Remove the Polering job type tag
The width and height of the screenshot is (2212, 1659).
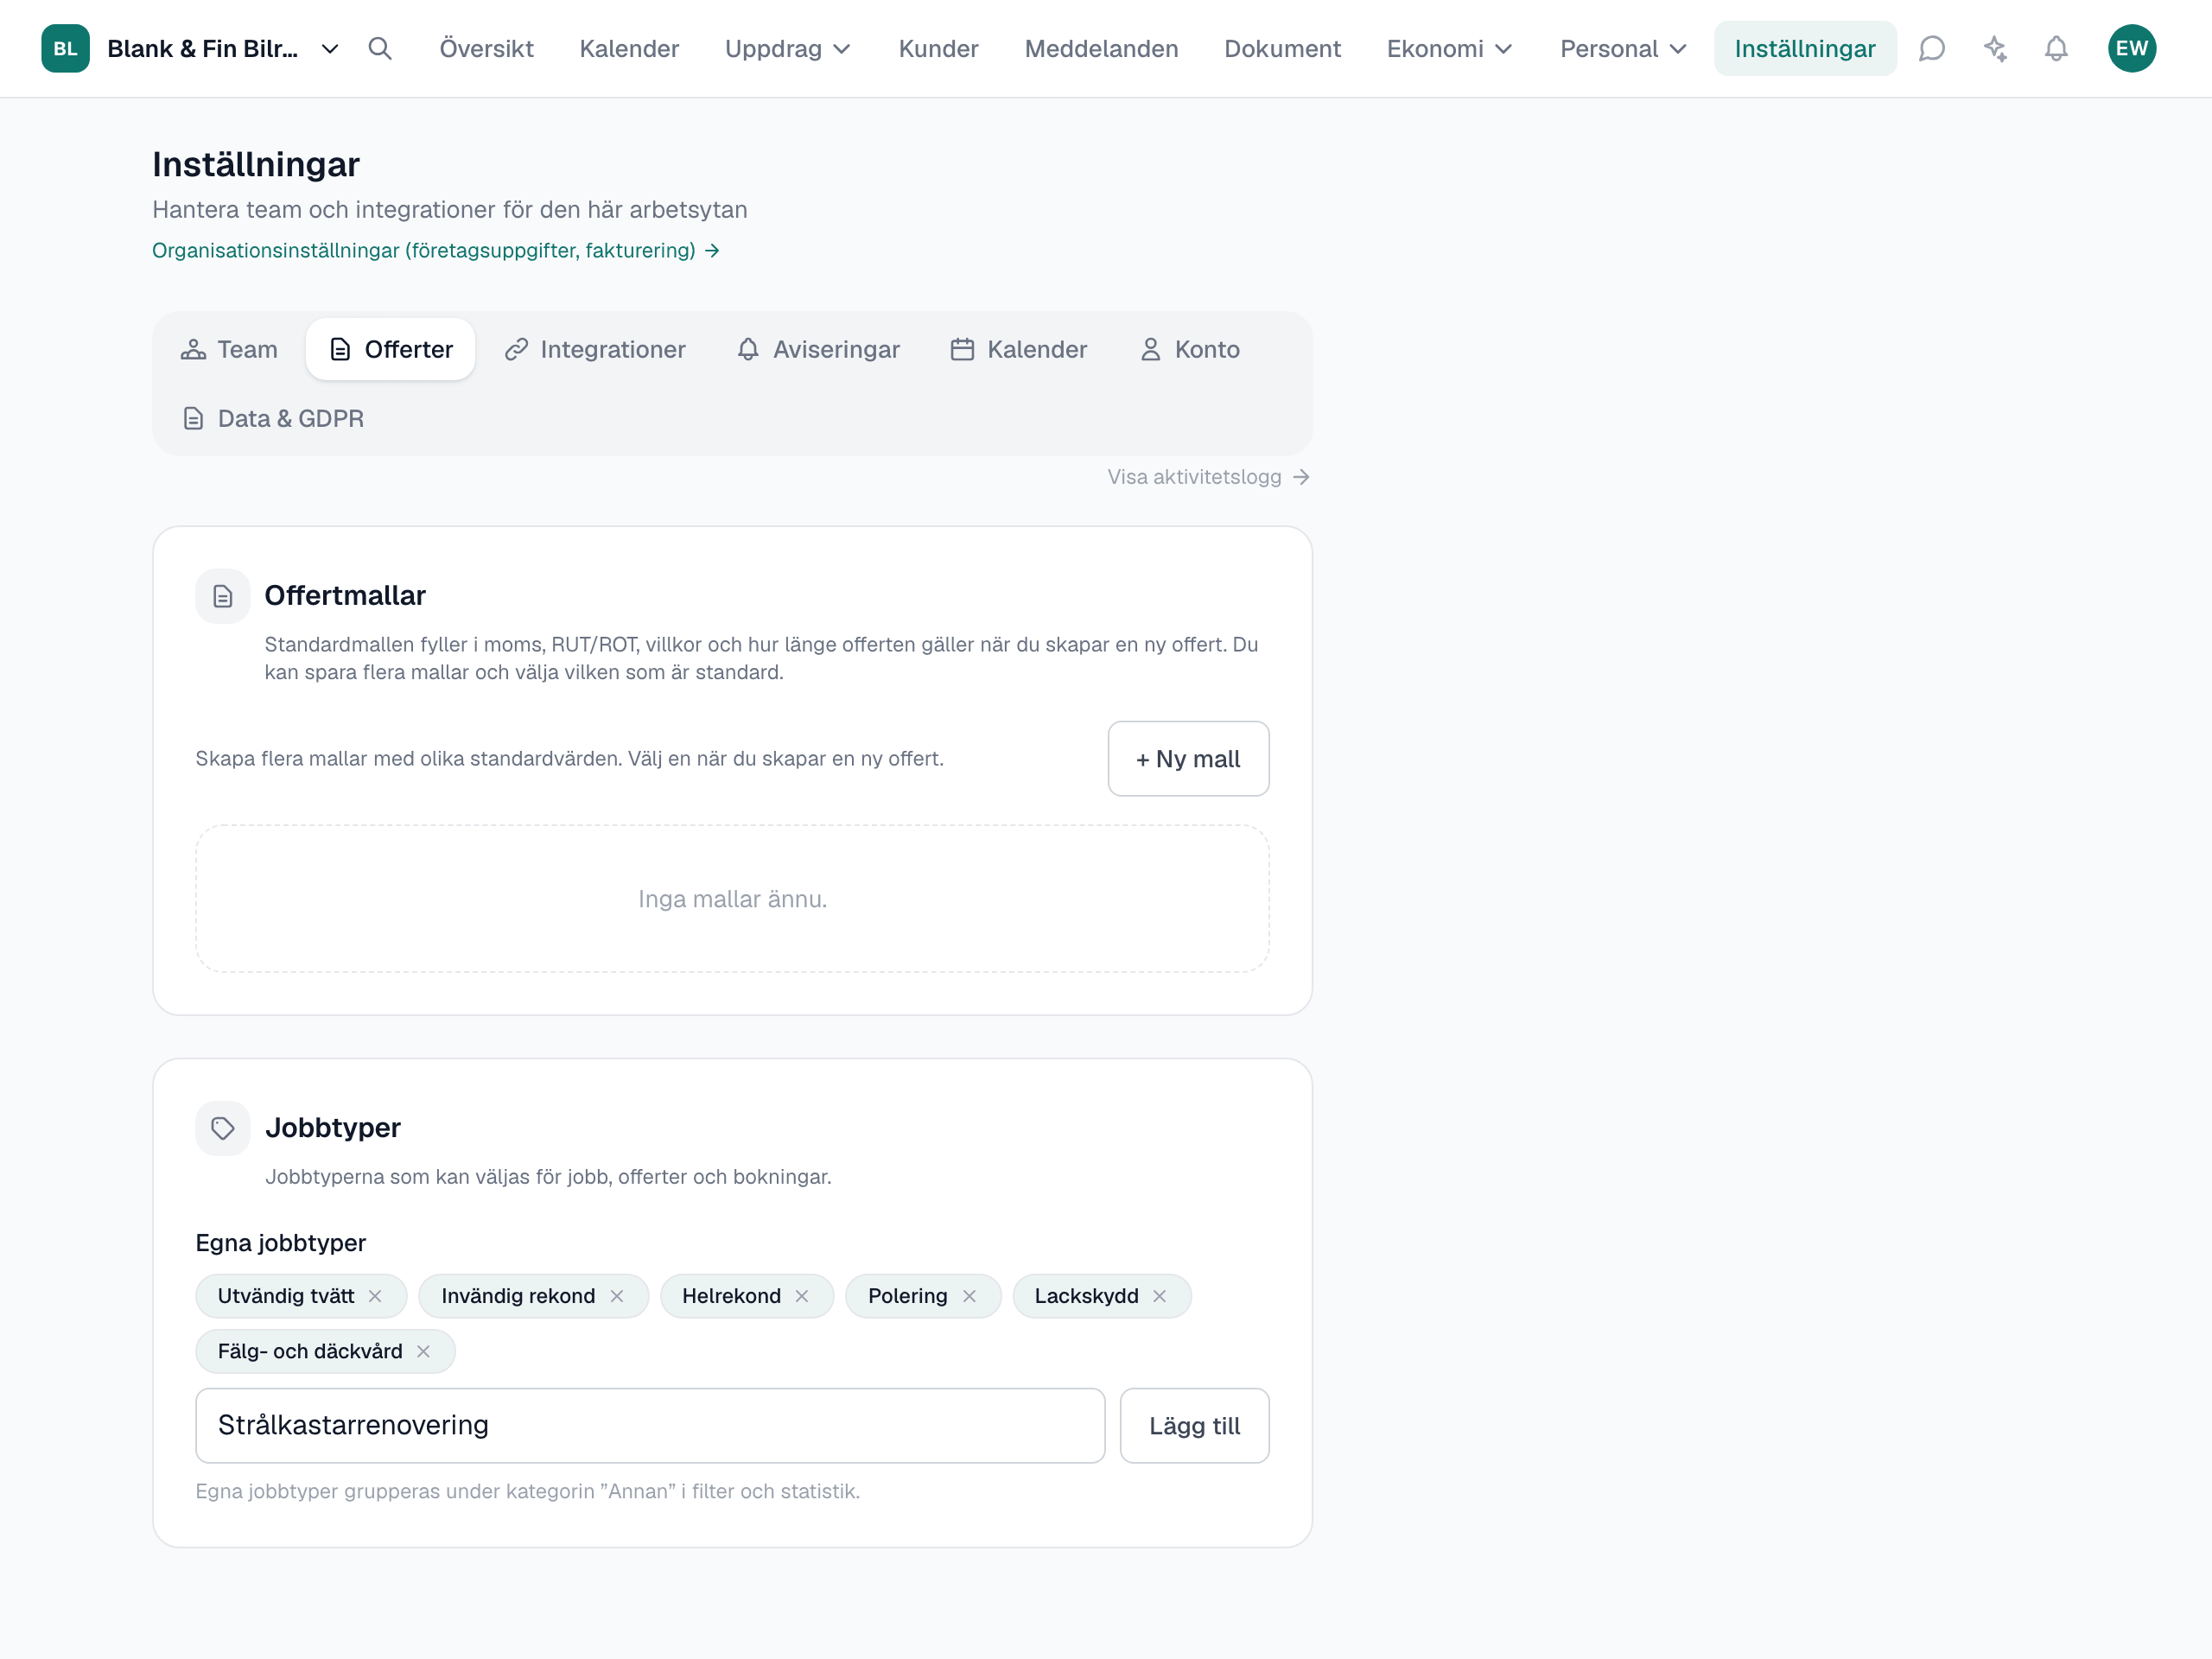pos(969,1296)
